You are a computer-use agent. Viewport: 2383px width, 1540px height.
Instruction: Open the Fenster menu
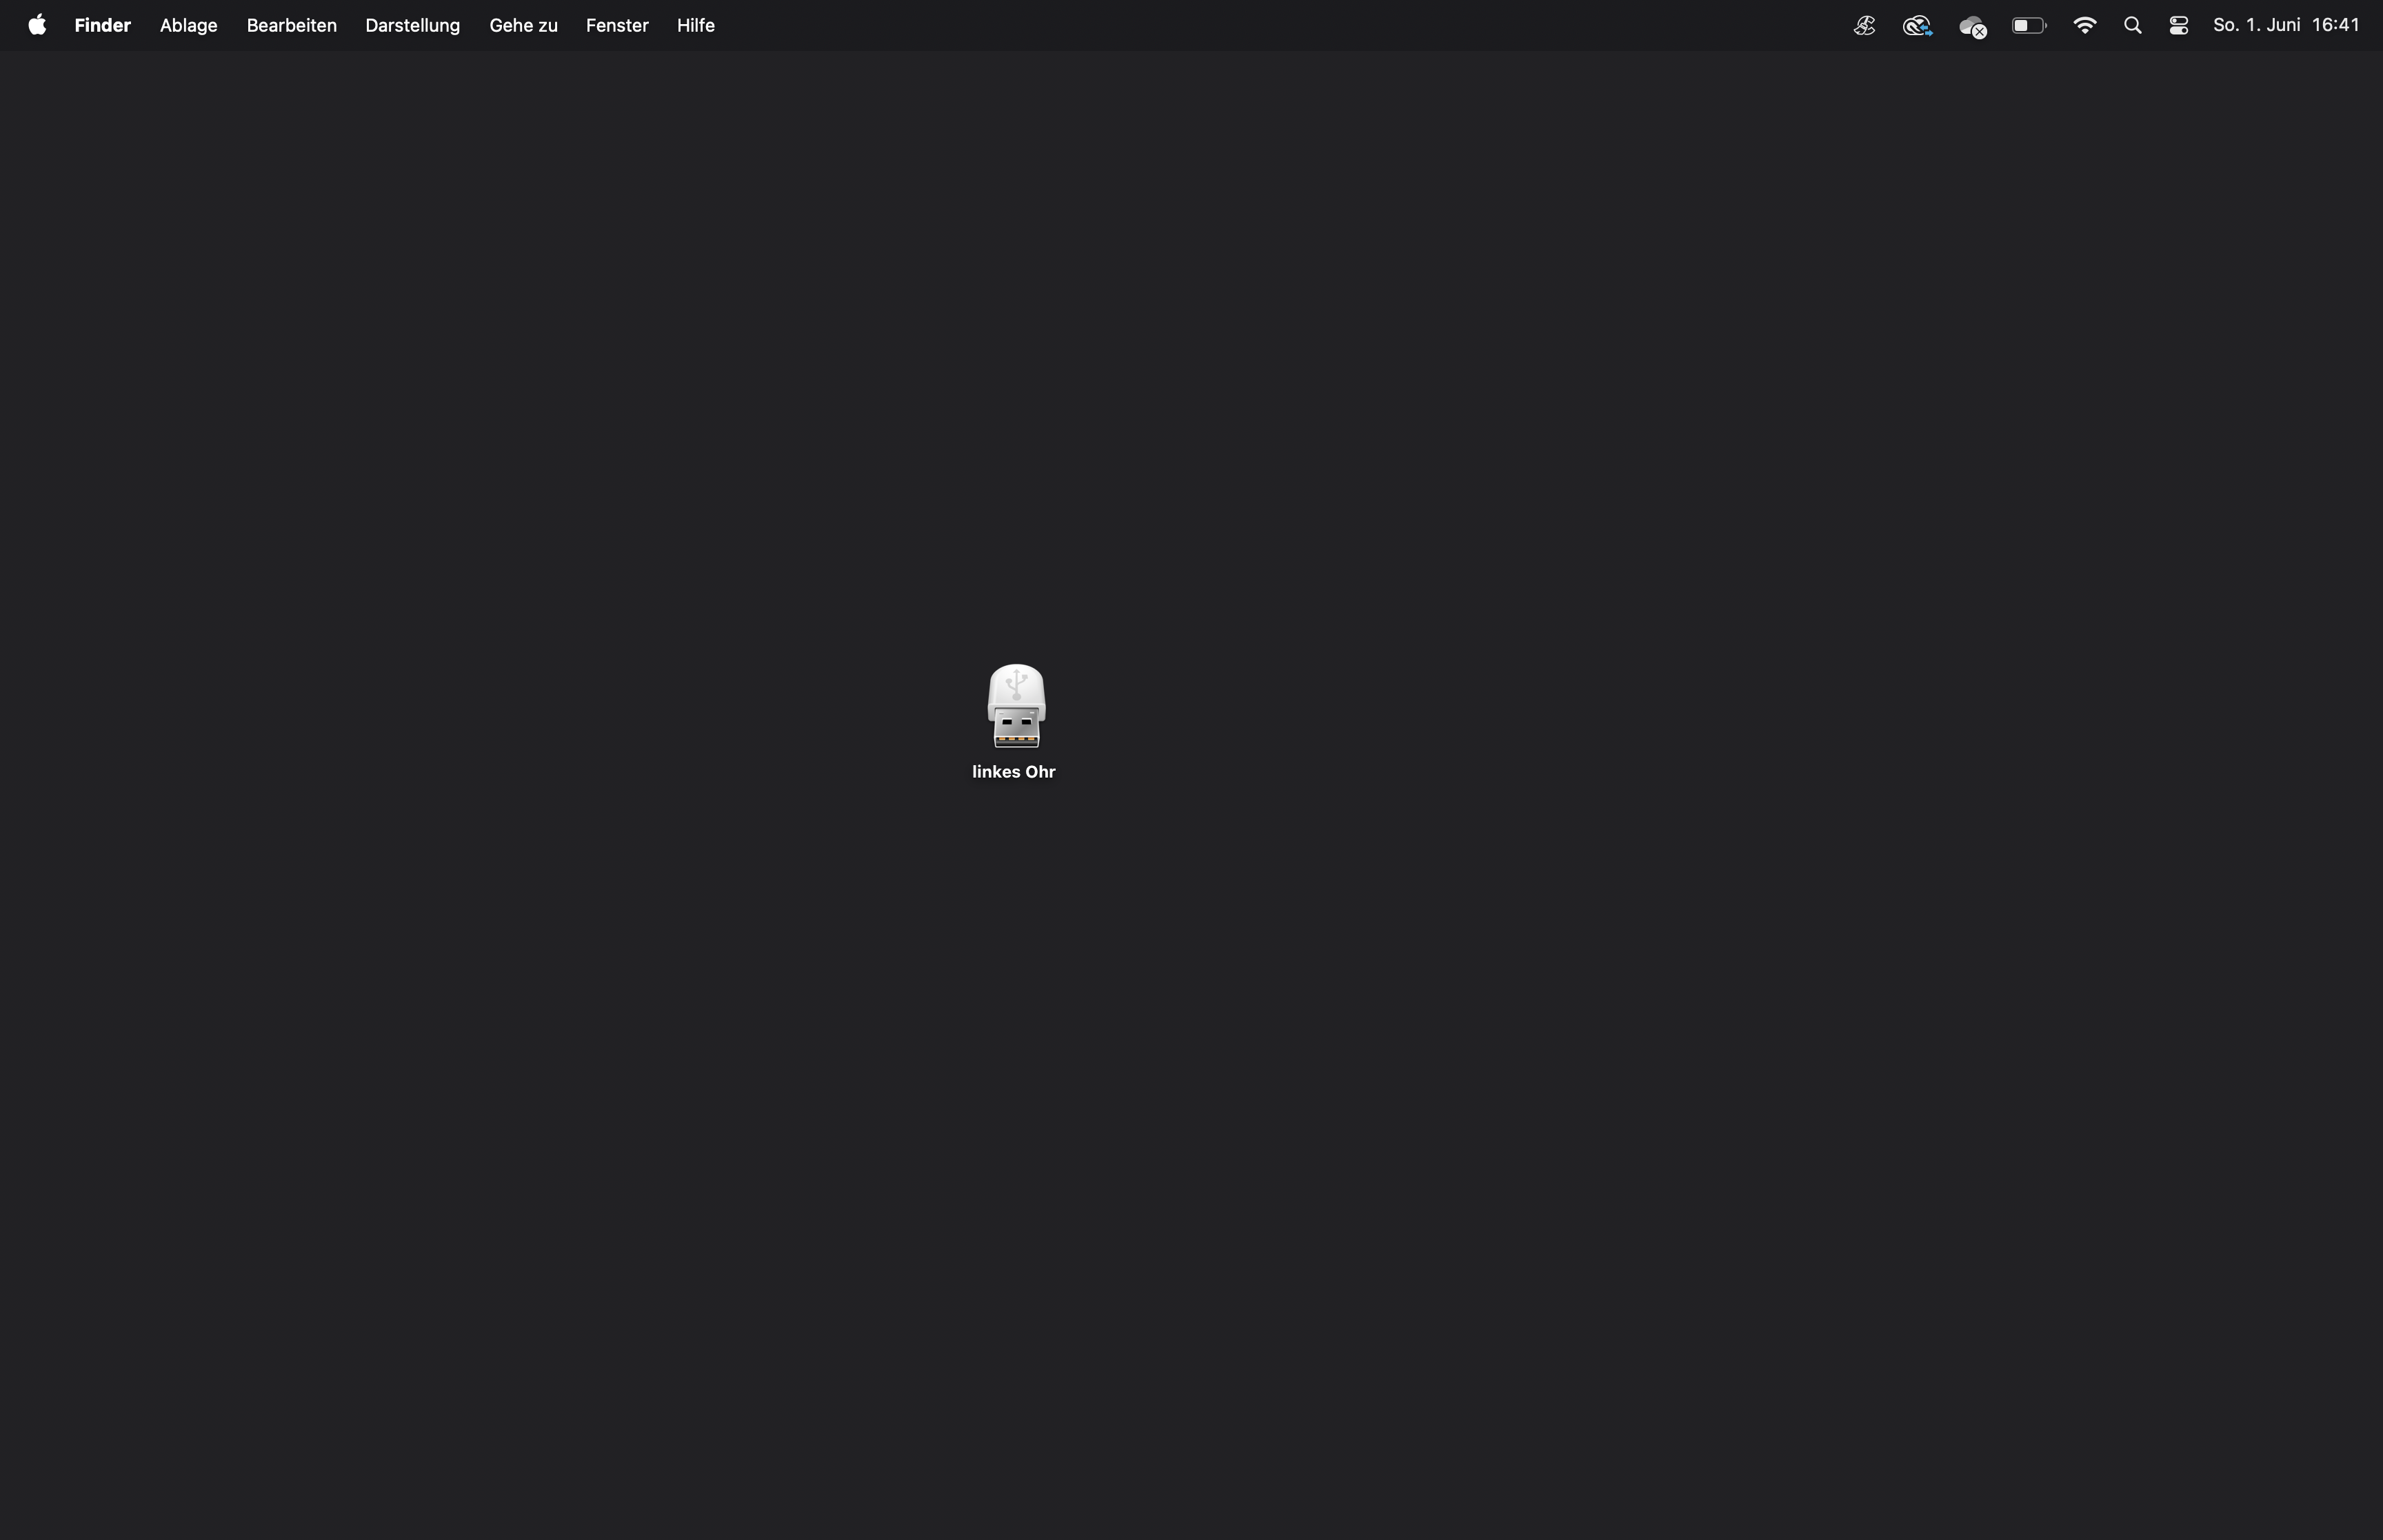[617, 25]
